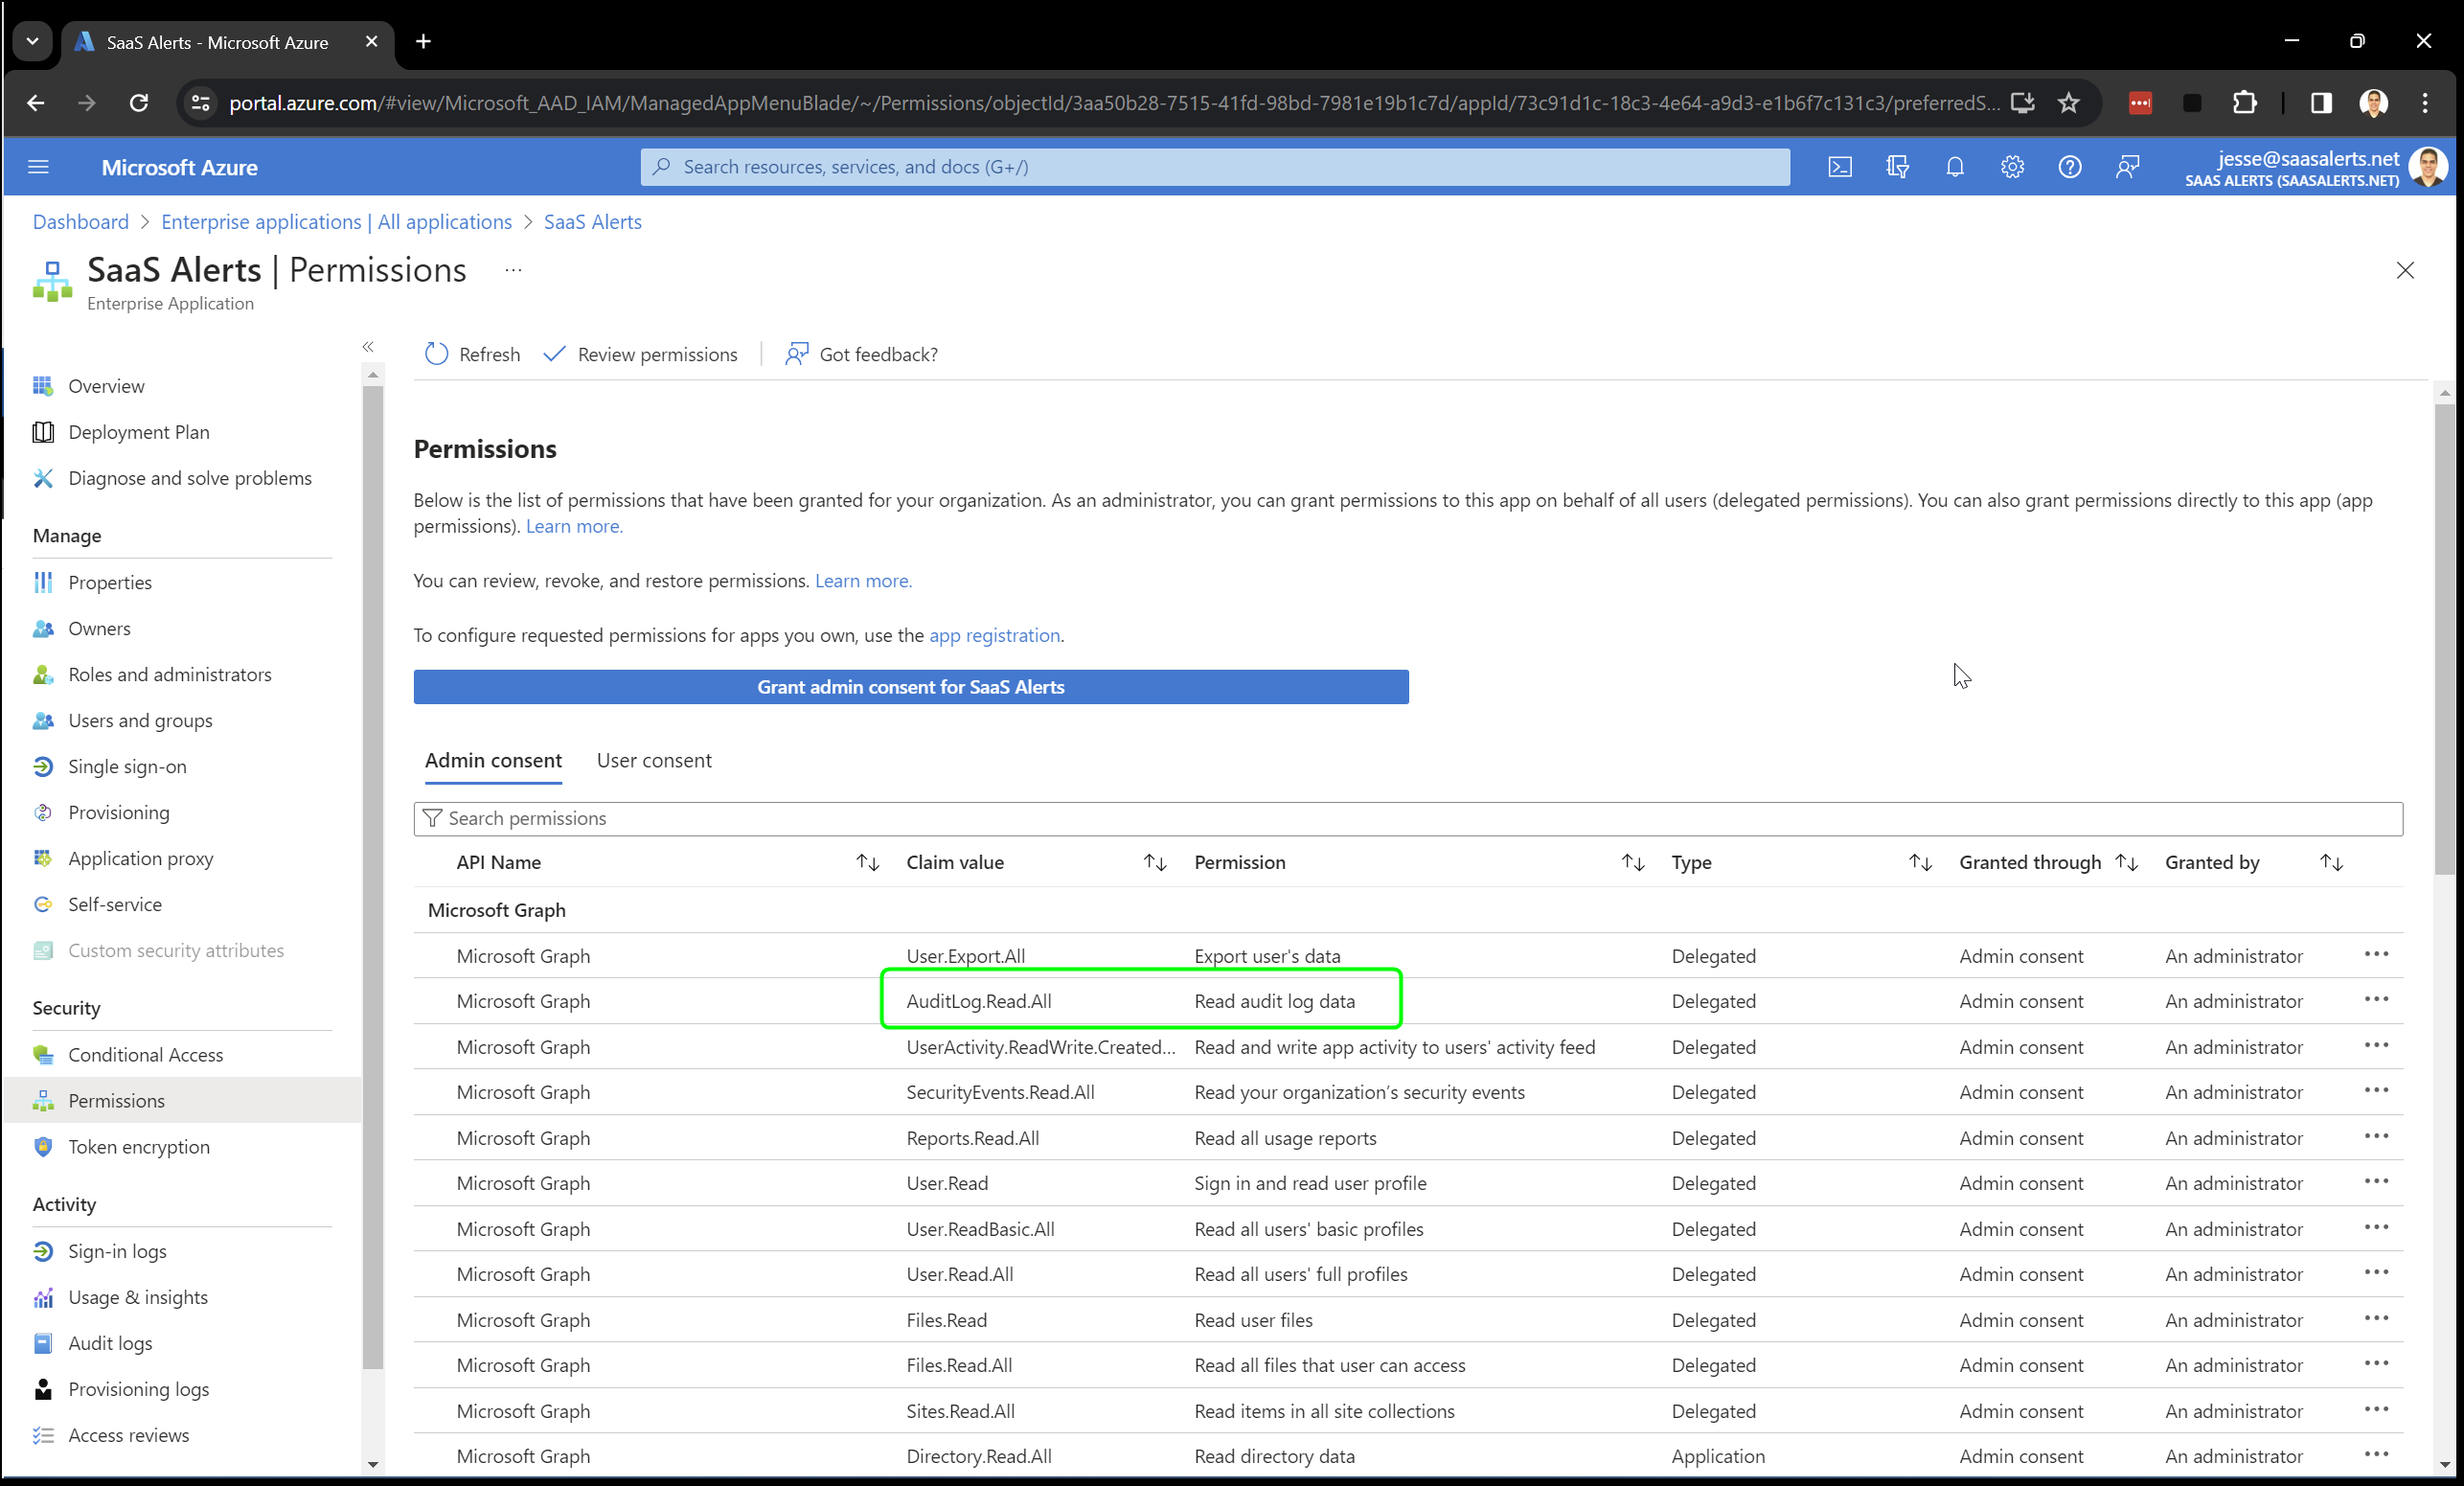This screenshot has width=2464, height=1486.
Task: Toggle sort on the Granted by column
Action: (2331, 862)
